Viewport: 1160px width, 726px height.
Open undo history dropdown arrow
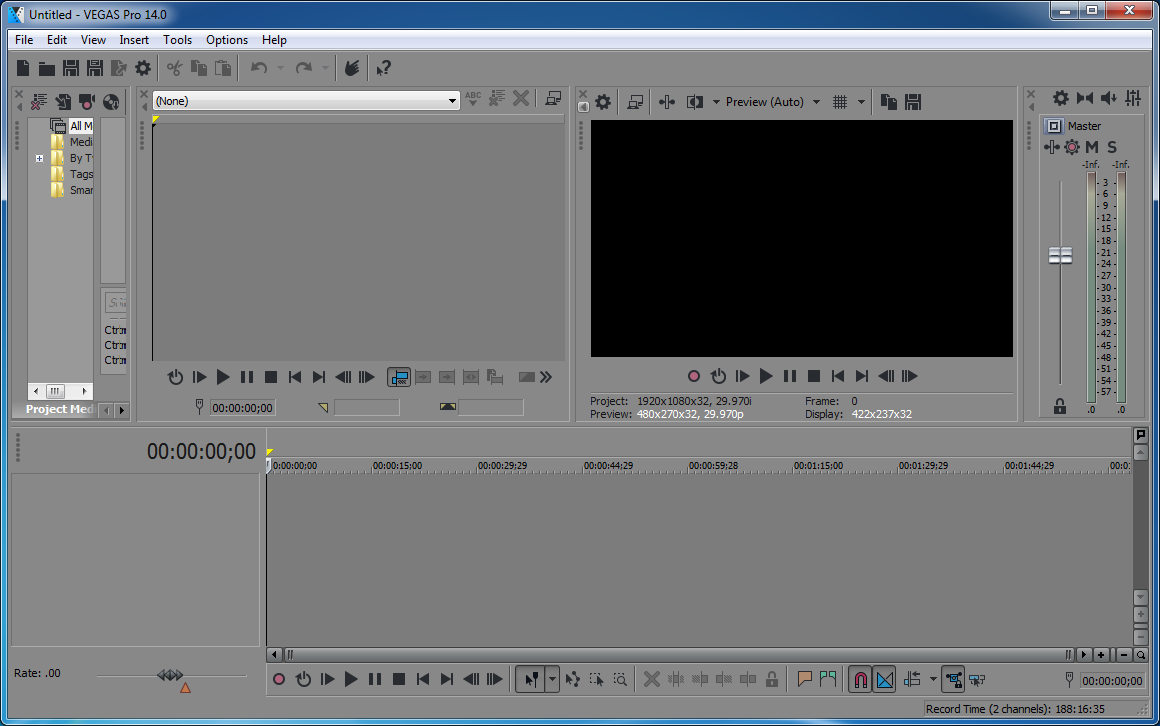280,68
